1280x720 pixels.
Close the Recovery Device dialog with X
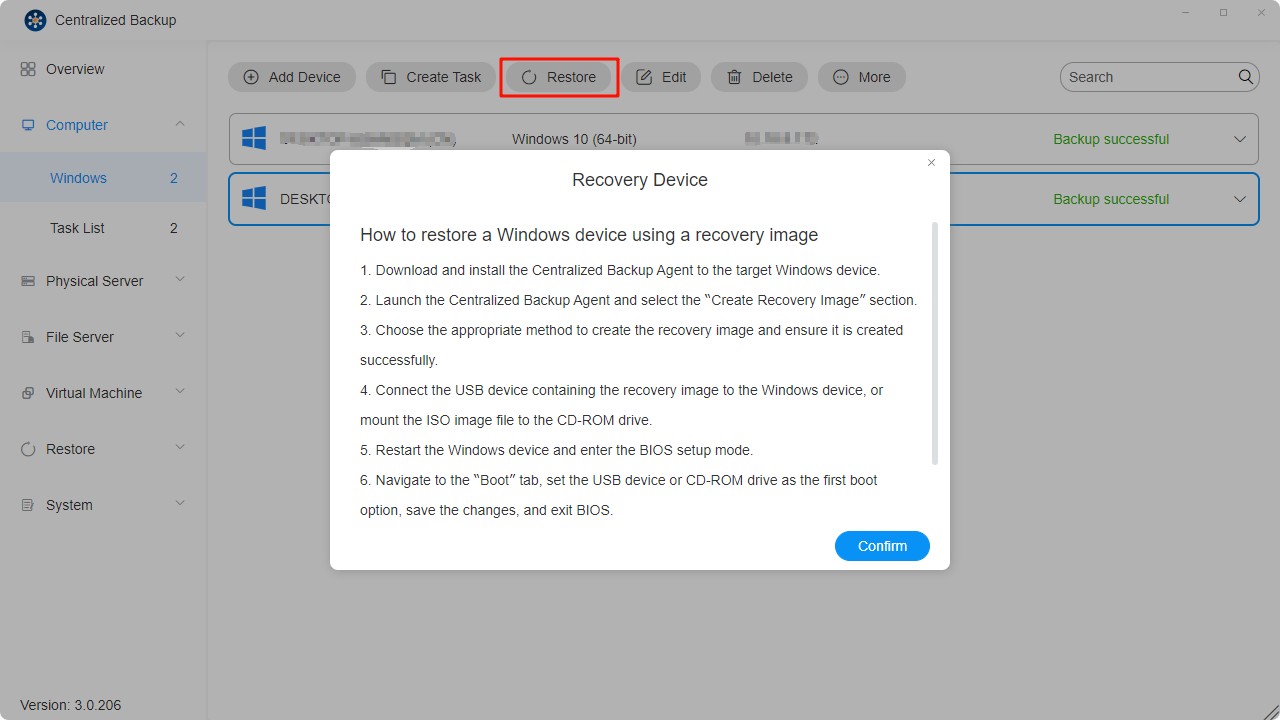(x=931, y=162)
